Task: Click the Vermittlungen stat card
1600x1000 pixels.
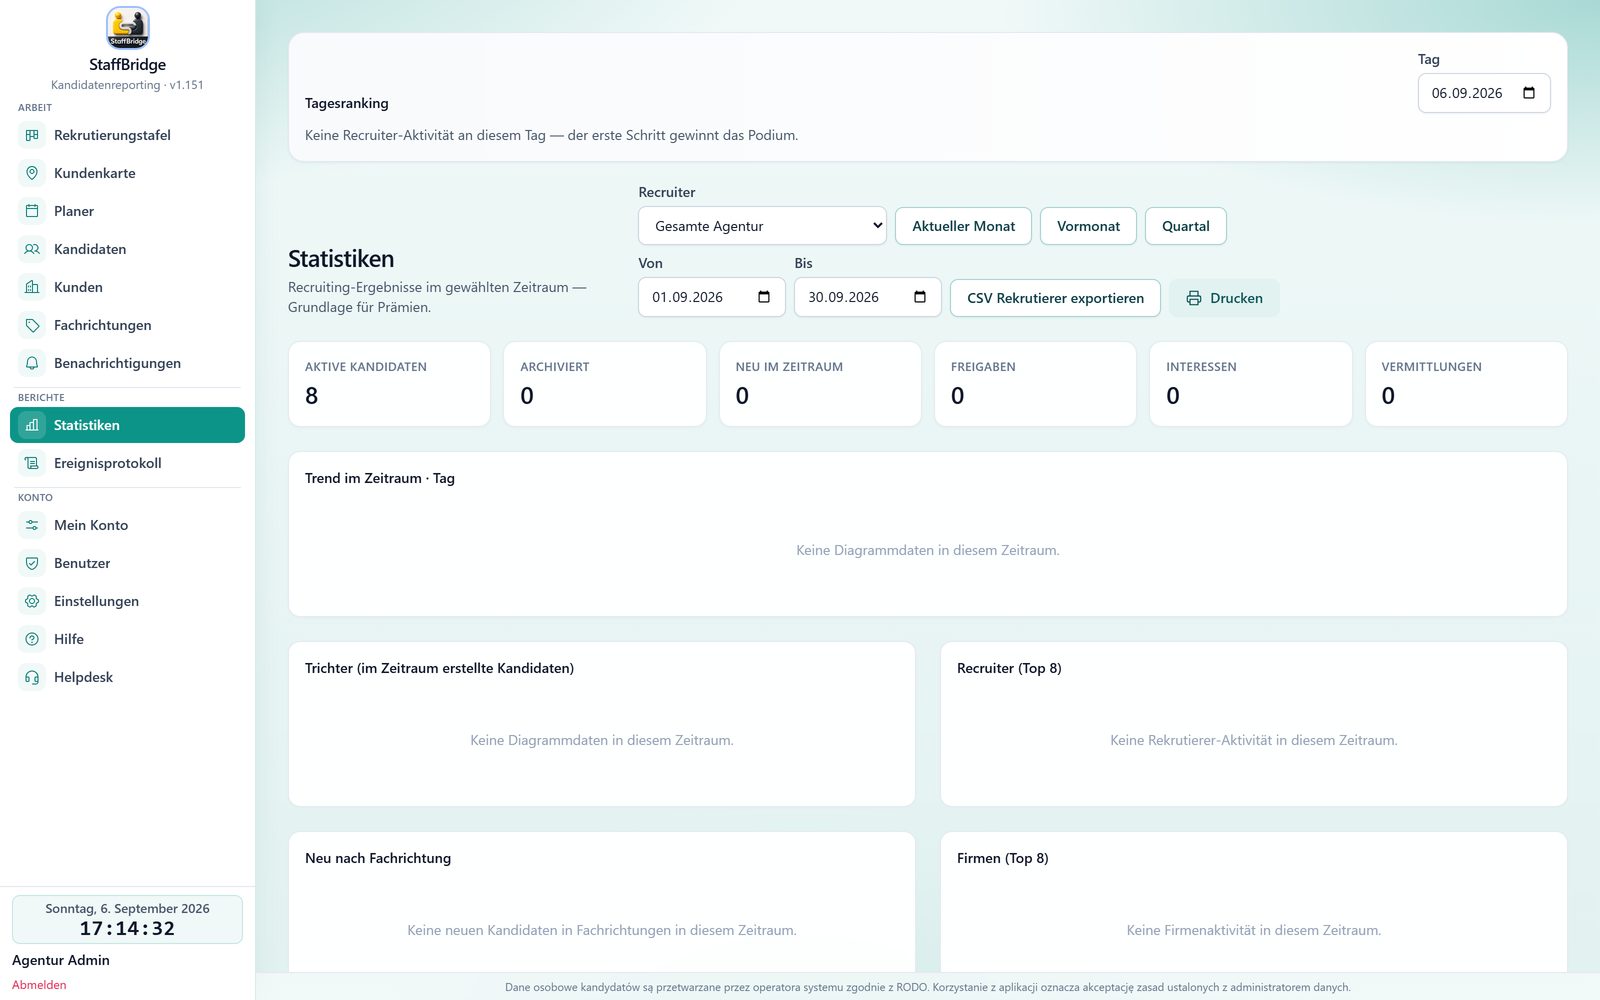Action: [x=1466, y=384]
